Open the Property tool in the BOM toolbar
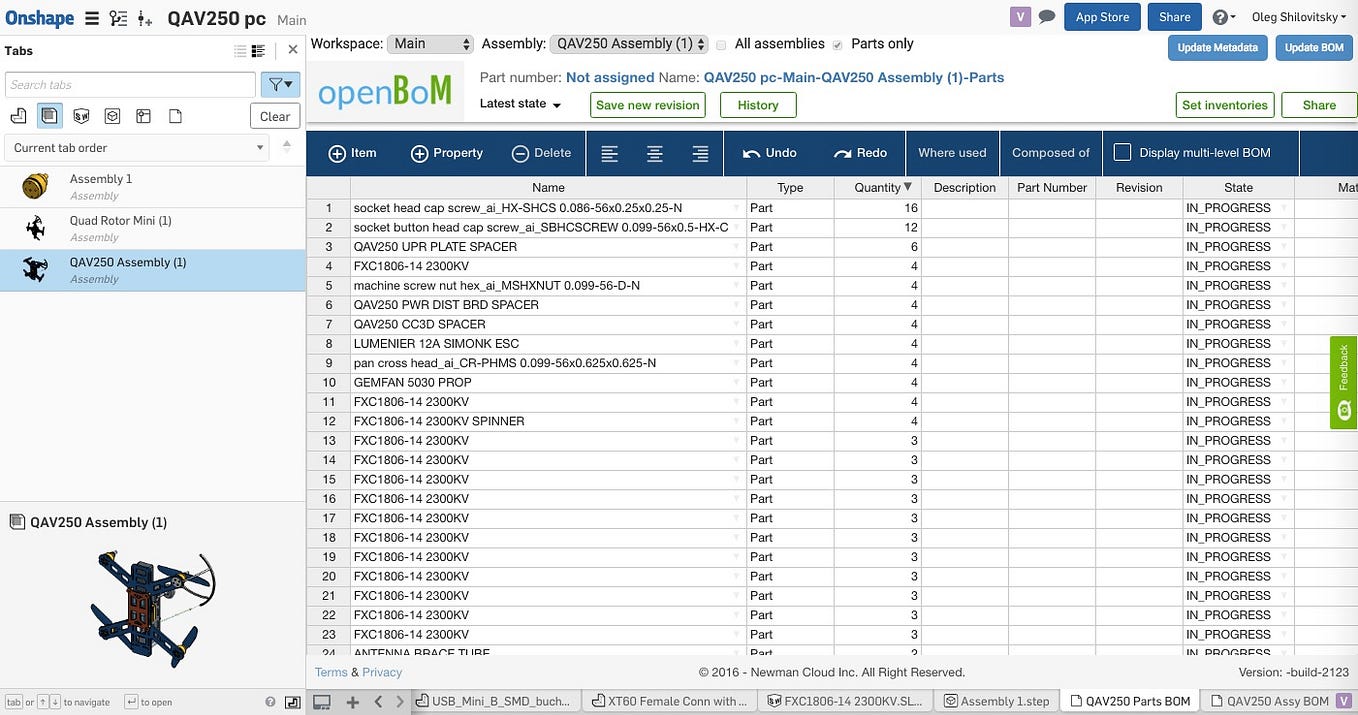Screen dimensions: 1358x715 pyautogui.click(x=446, y=153)
